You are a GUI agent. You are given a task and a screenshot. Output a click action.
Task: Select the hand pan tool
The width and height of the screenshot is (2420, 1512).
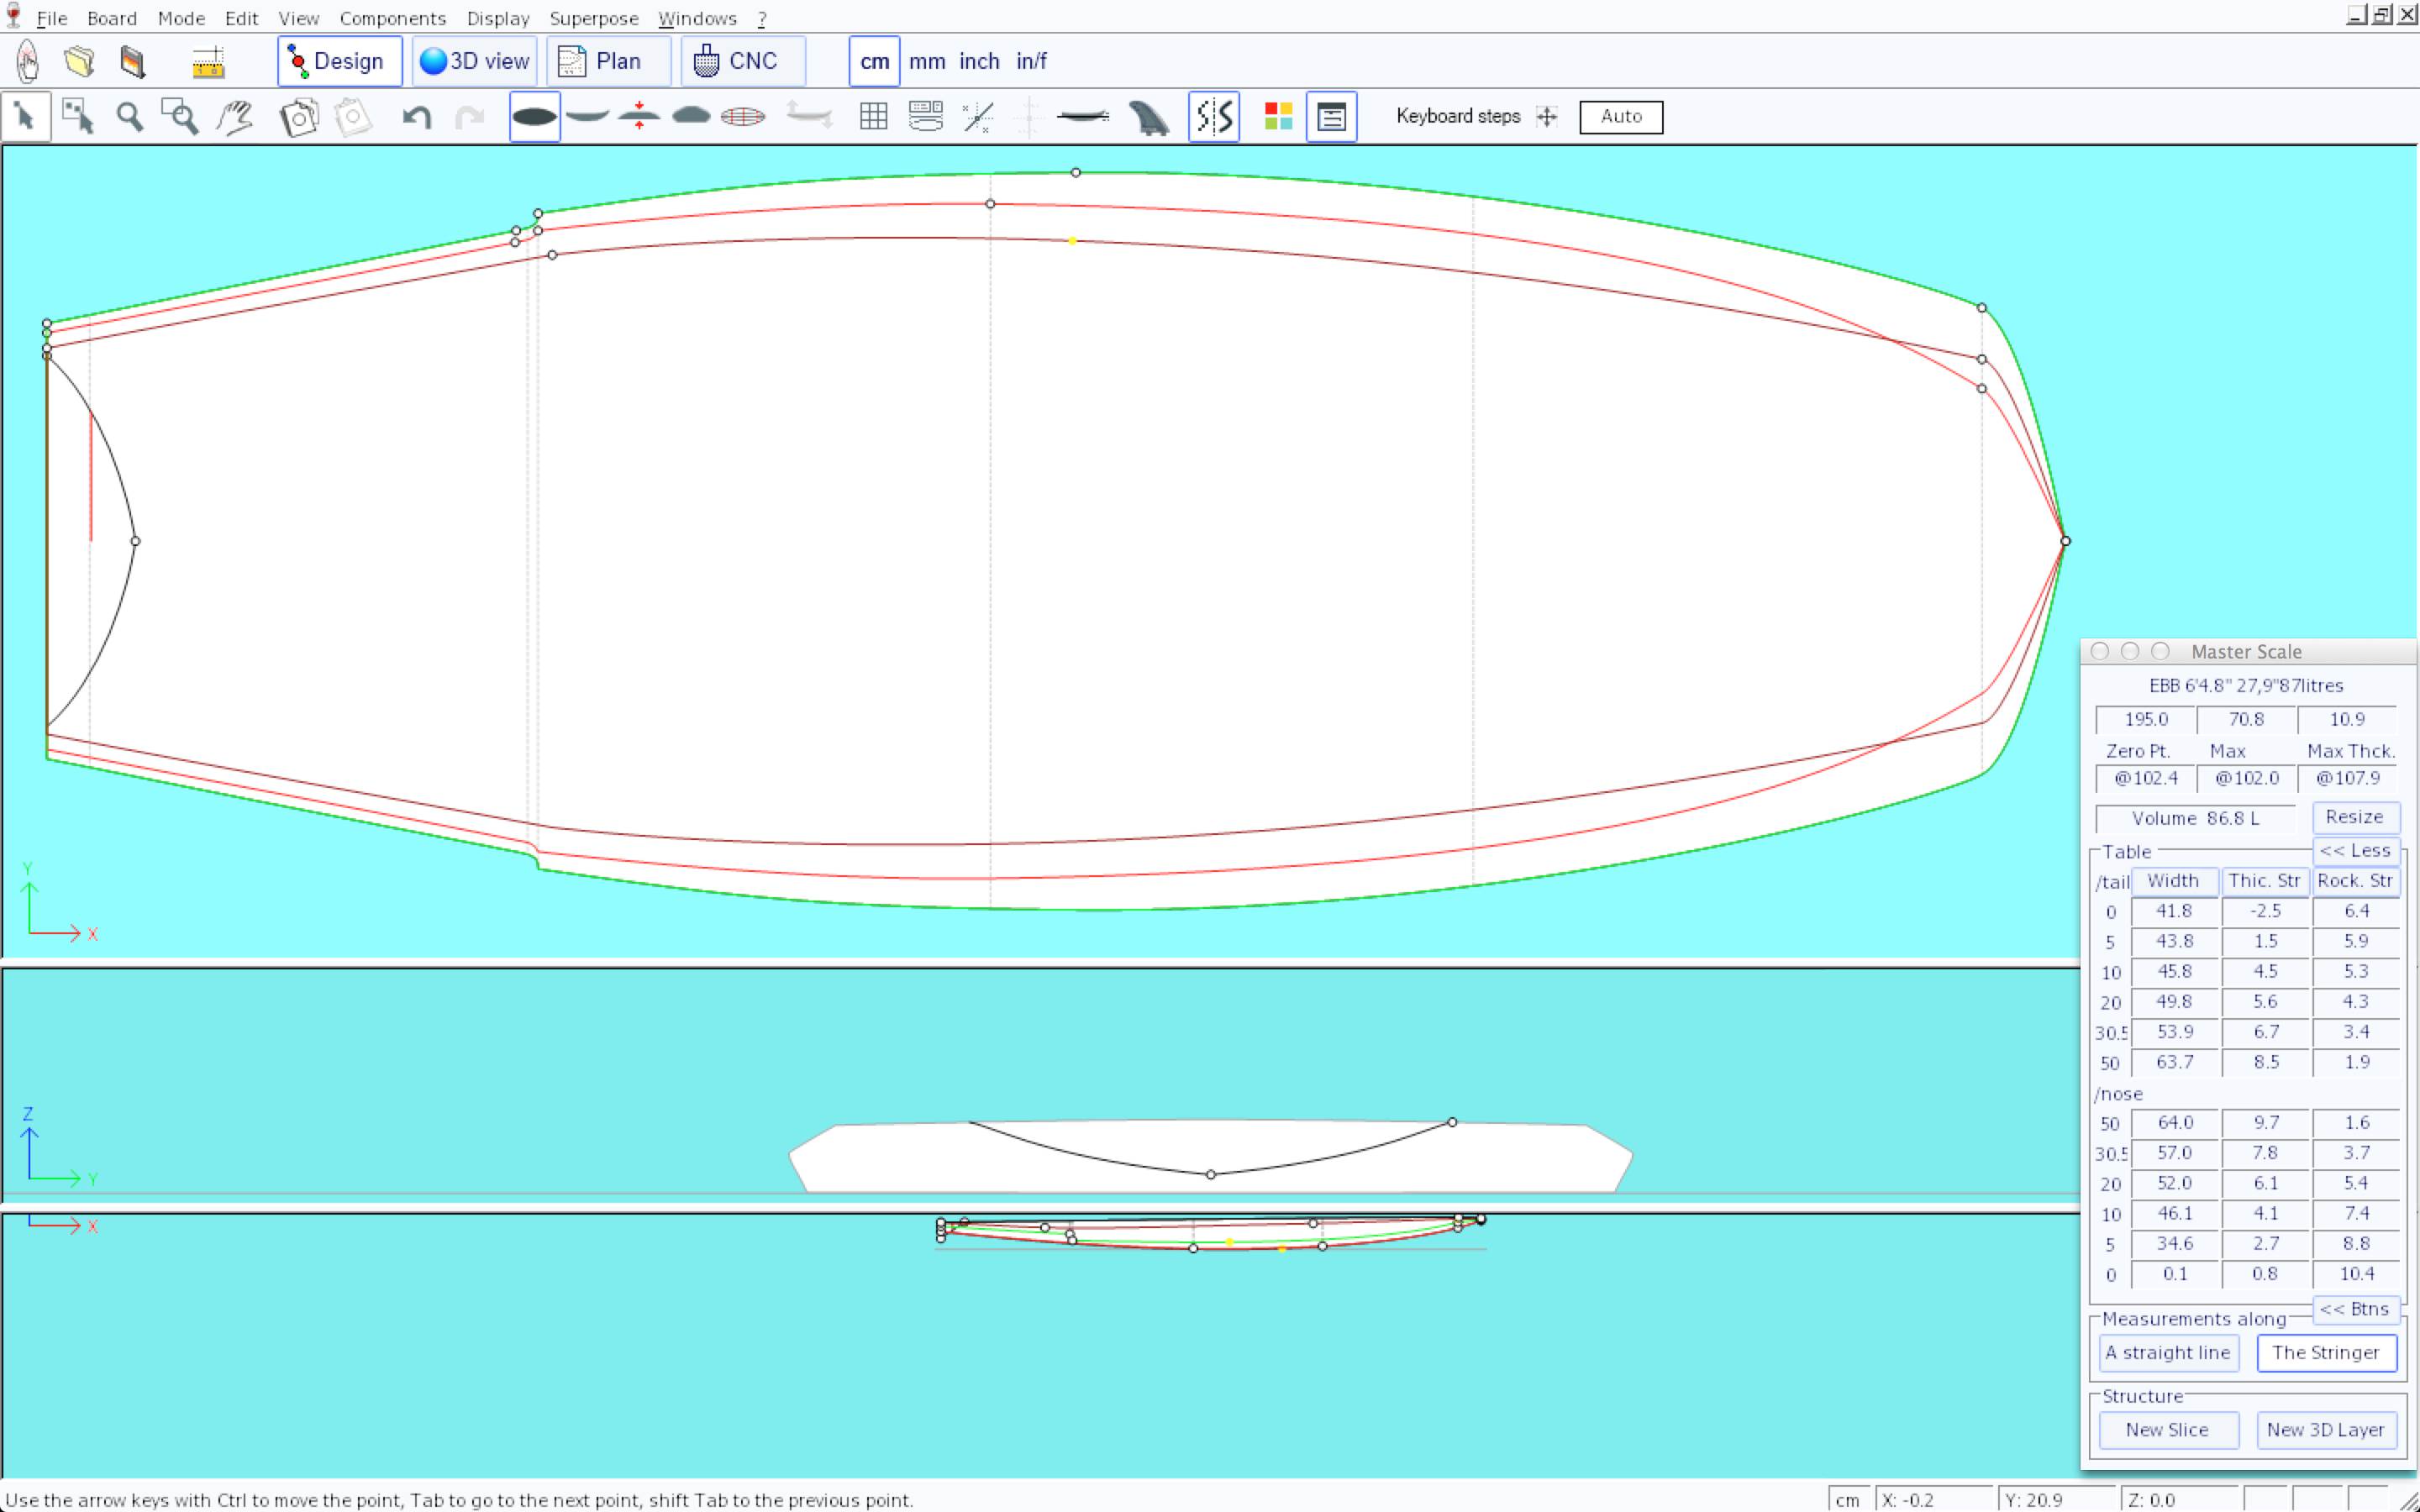(235, 117)
